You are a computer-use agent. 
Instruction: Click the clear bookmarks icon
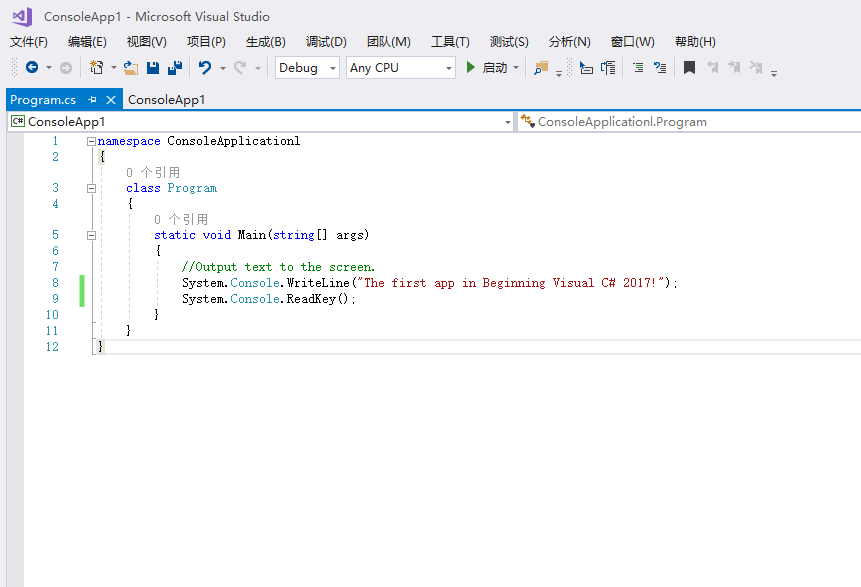point(756,68)
